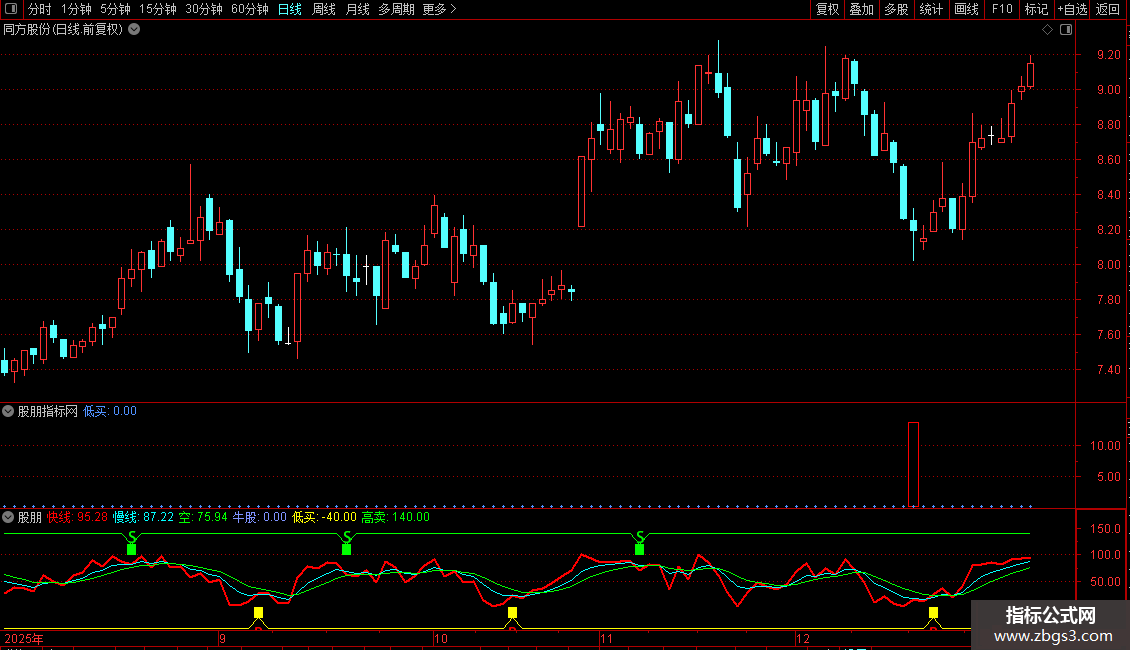Click the month 10 axis label

(x=440, y=639)
